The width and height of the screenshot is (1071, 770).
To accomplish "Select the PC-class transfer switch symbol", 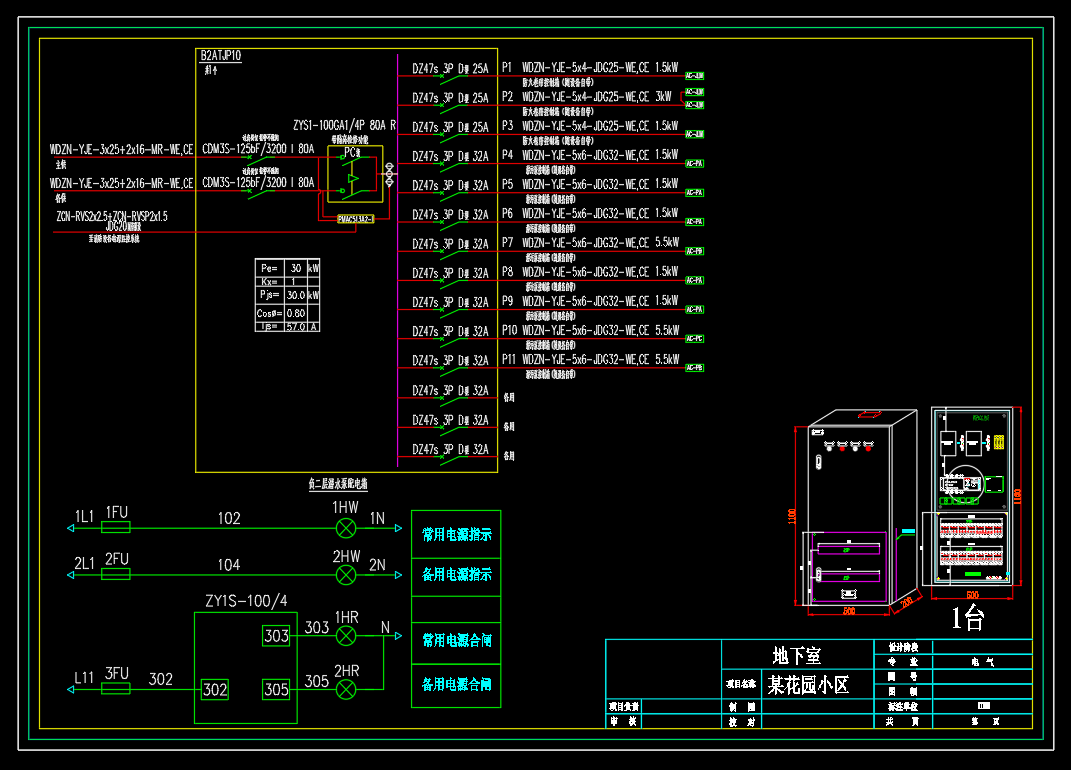I will (355, 174).
